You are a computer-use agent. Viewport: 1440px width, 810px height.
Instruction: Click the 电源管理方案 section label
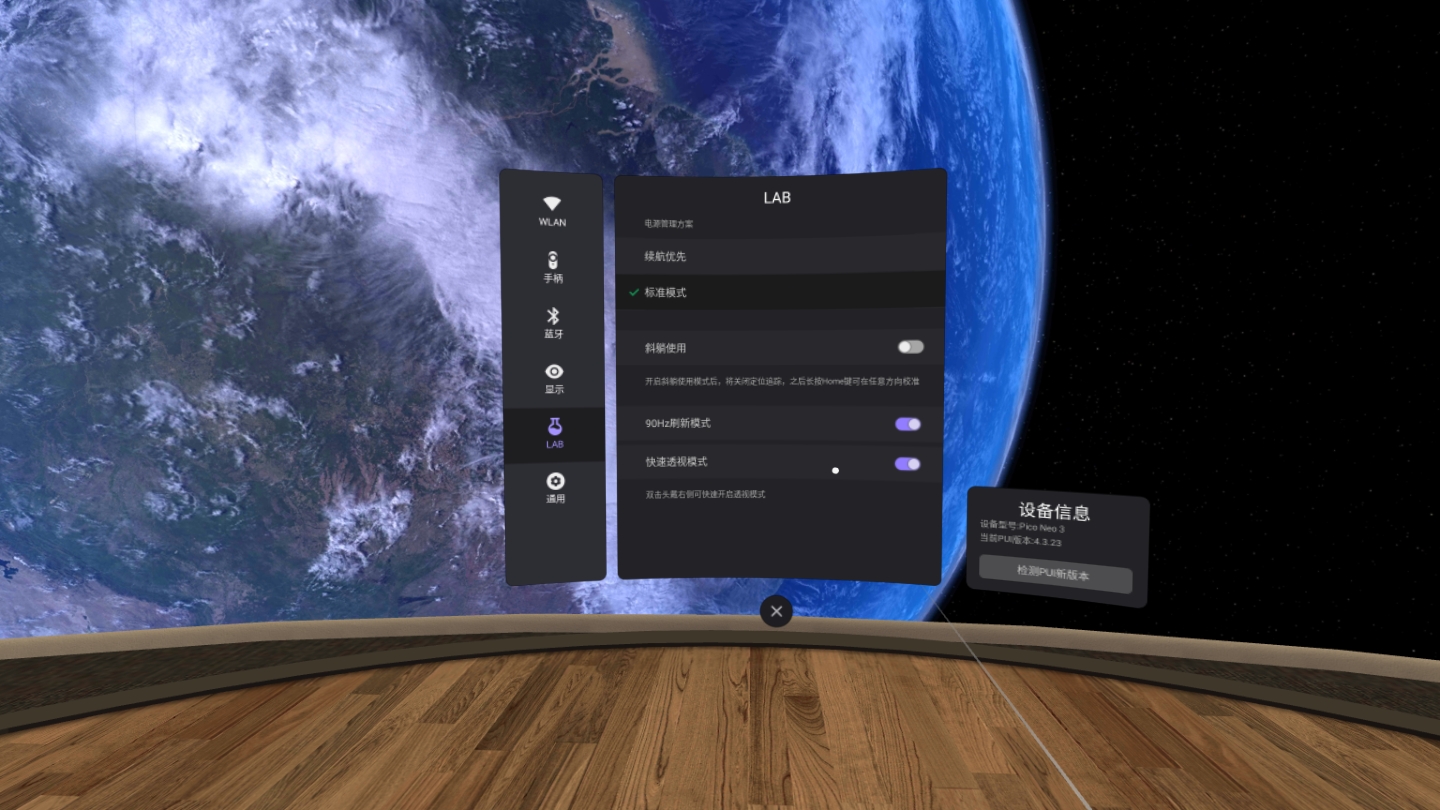669,225
